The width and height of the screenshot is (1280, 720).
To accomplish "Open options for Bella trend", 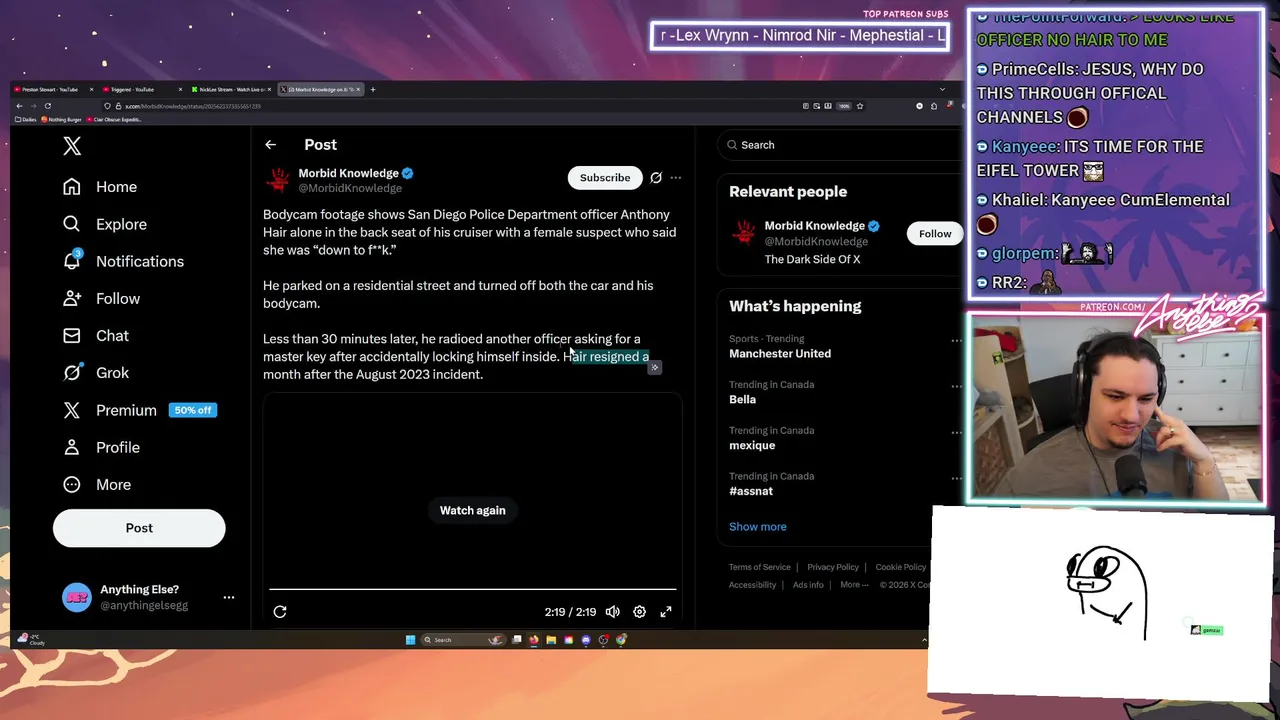I will [x=956, y=387].
